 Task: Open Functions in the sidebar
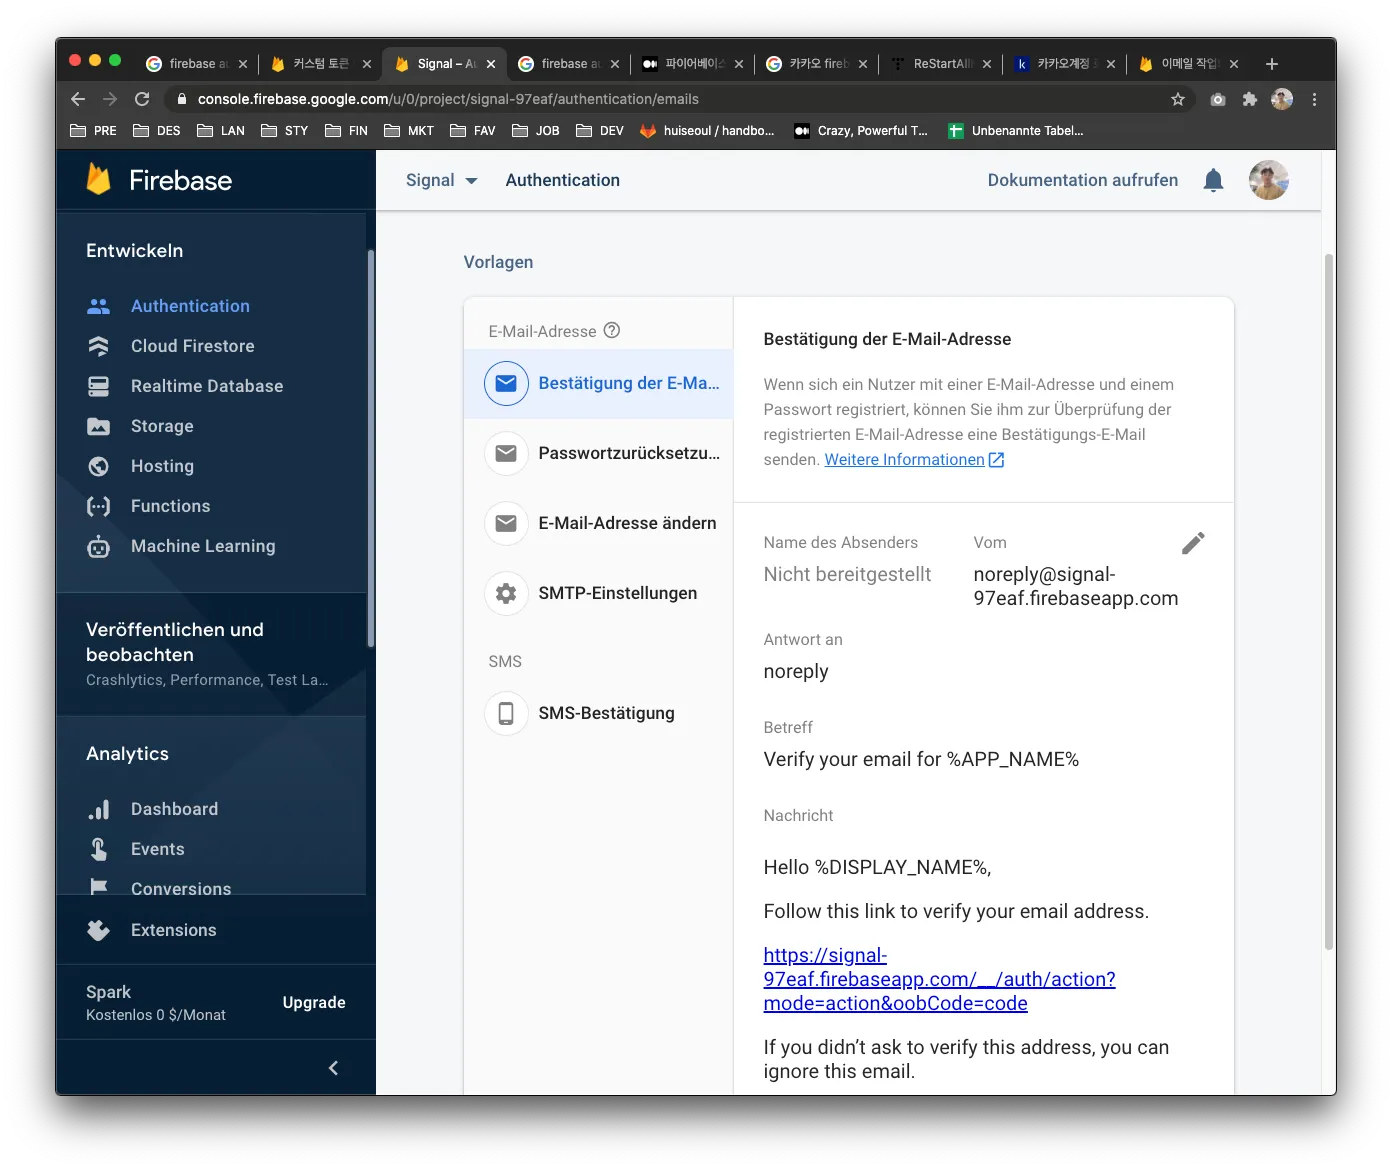pyautogui.click(x=170, y=506)
